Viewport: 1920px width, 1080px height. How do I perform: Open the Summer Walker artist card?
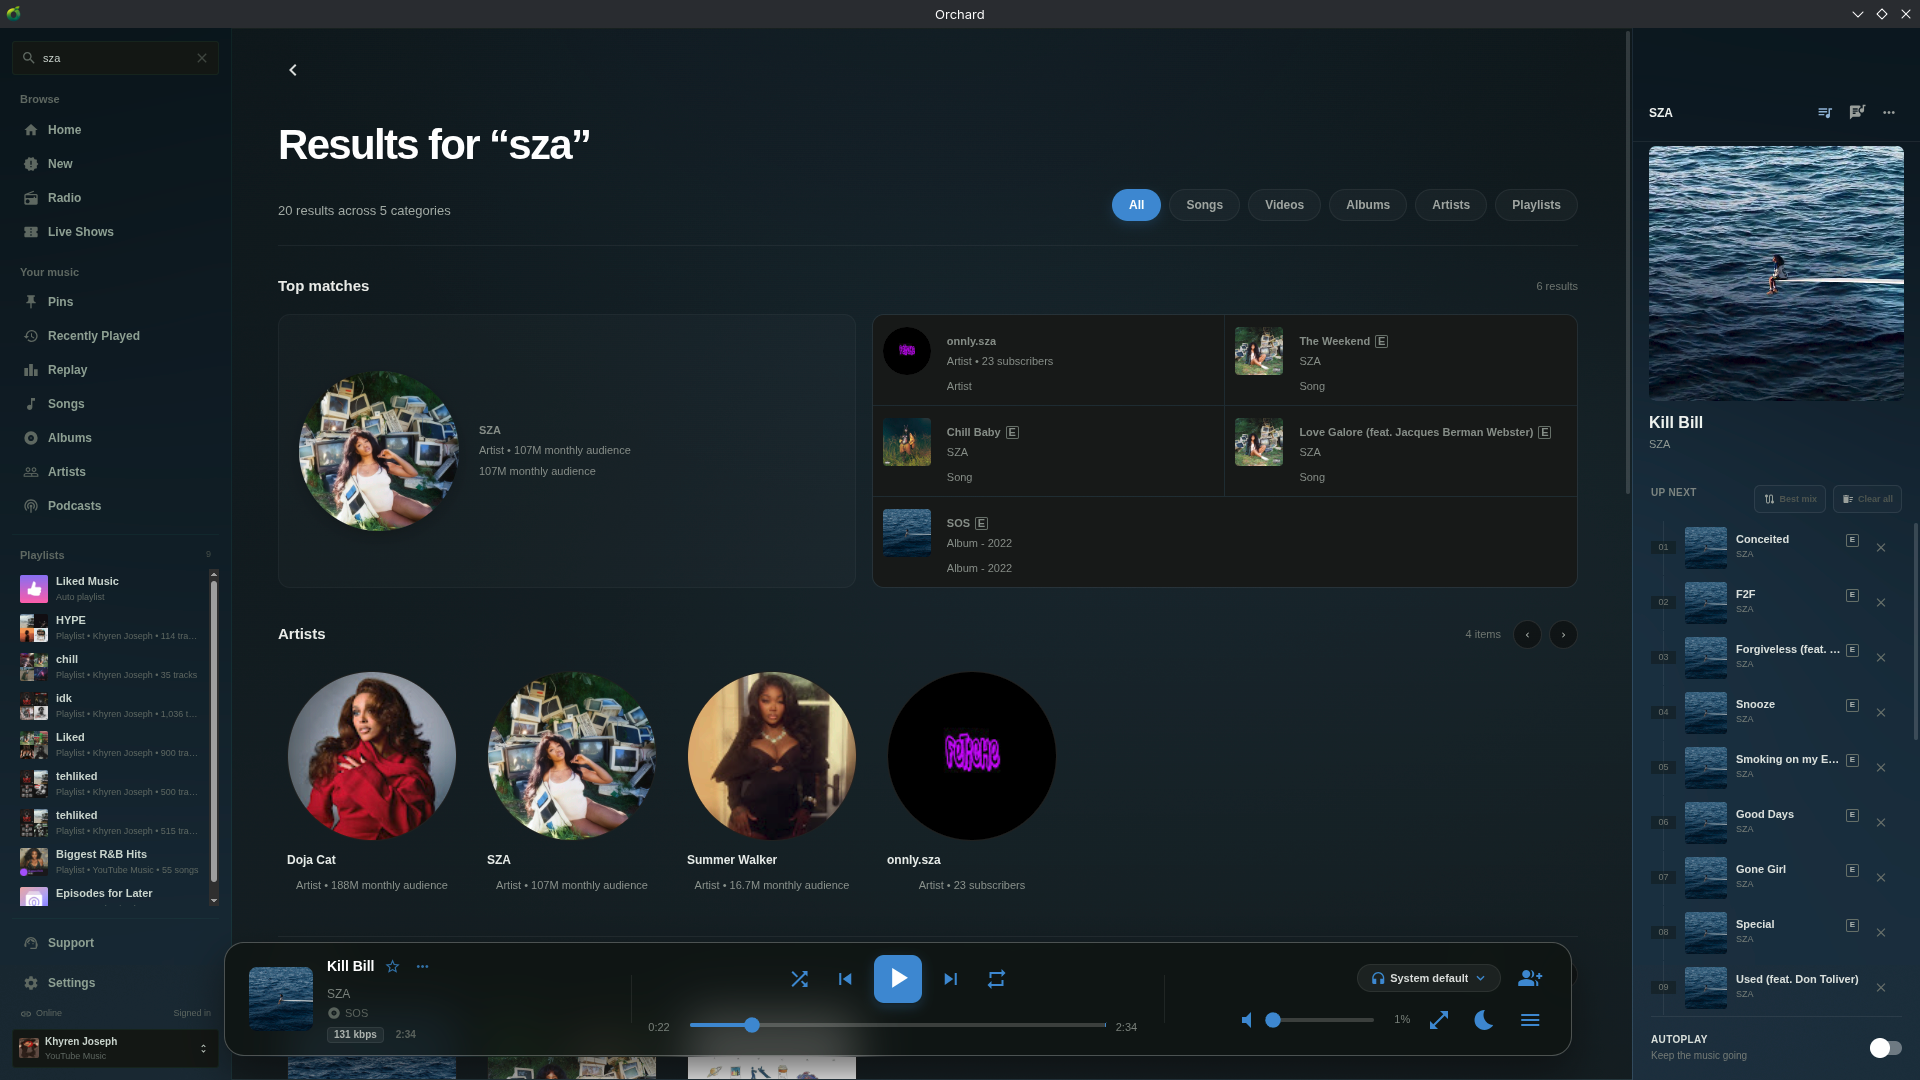click(x=772, y=782)
